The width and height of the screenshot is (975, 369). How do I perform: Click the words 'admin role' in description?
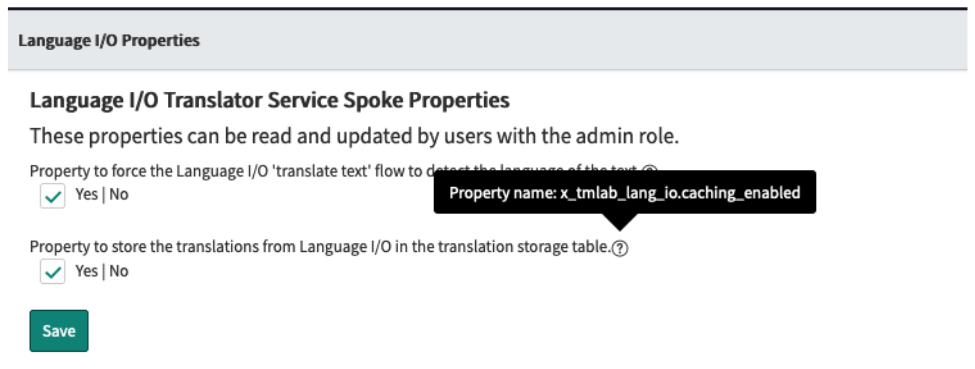[629, 136]
